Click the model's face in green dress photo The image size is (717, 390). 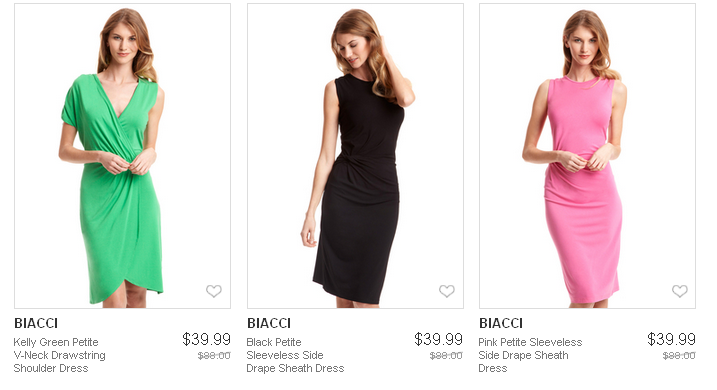tap(122, 42)
